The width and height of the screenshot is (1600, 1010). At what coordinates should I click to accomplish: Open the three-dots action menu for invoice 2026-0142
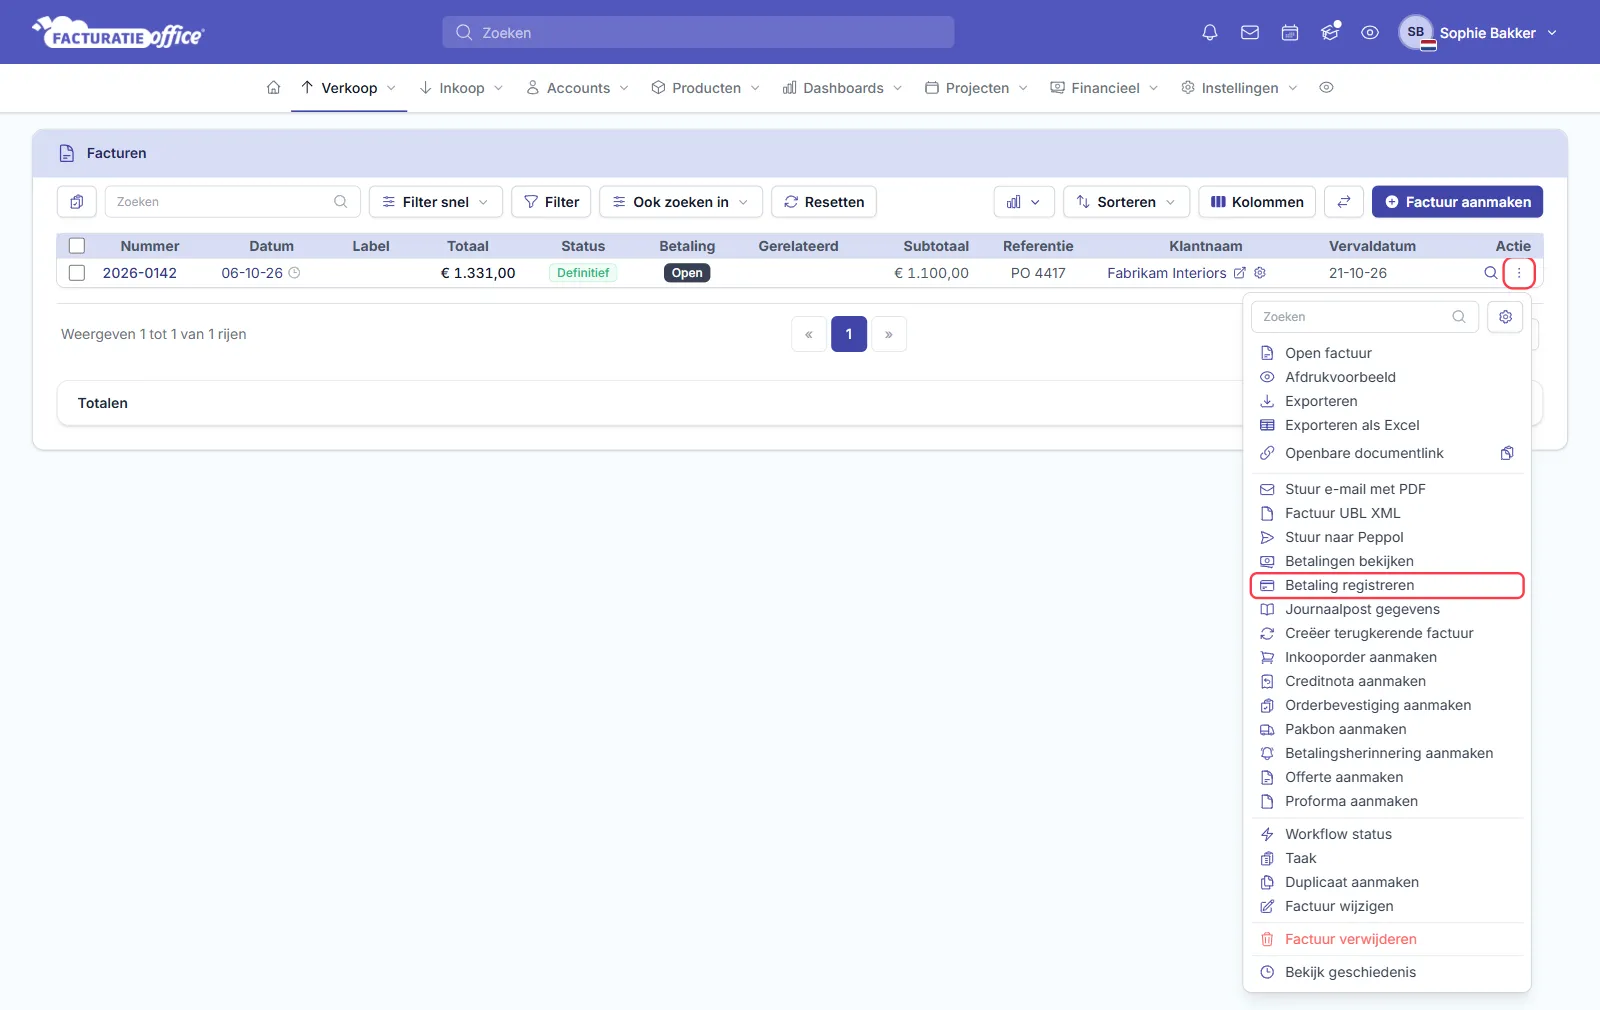[1519, 273]
